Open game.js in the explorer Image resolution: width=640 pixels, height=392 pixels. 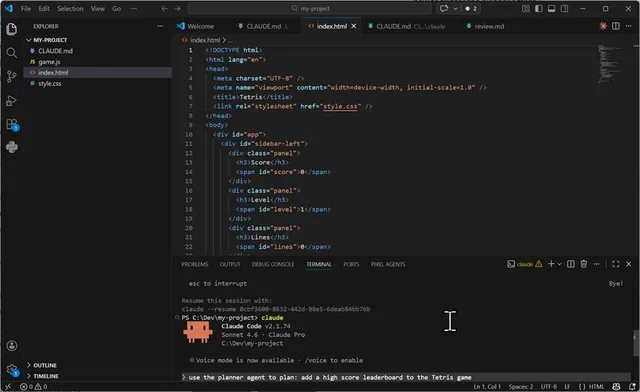98,62
